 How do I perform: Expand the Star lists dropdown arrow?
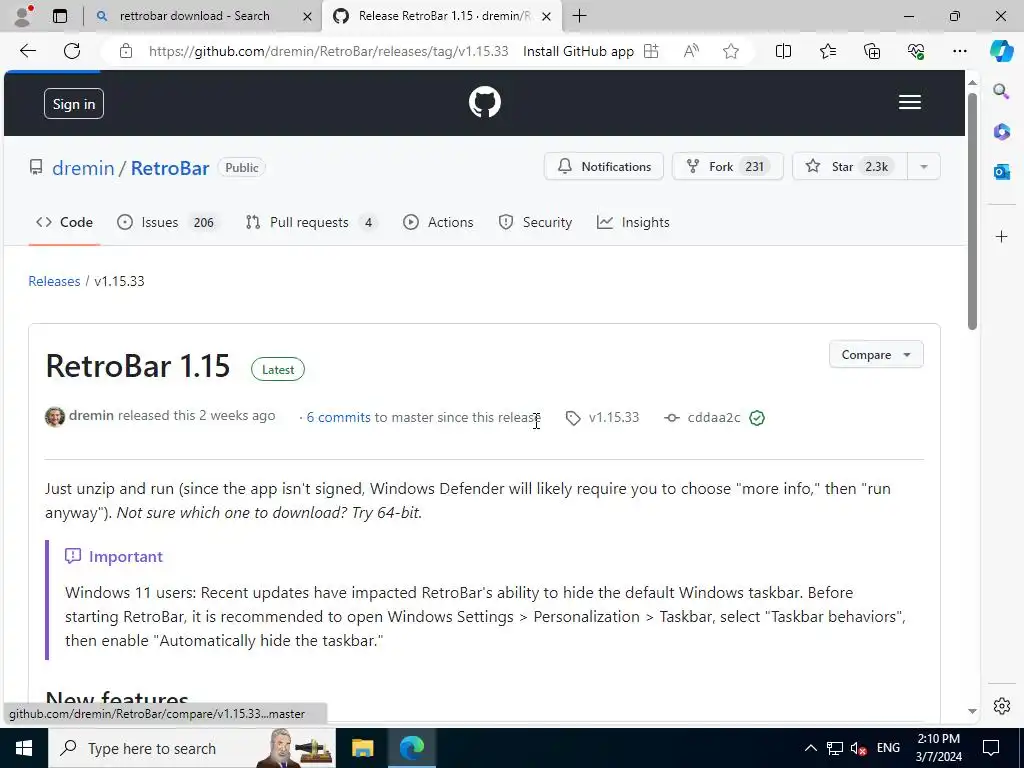tap(924, 167)
